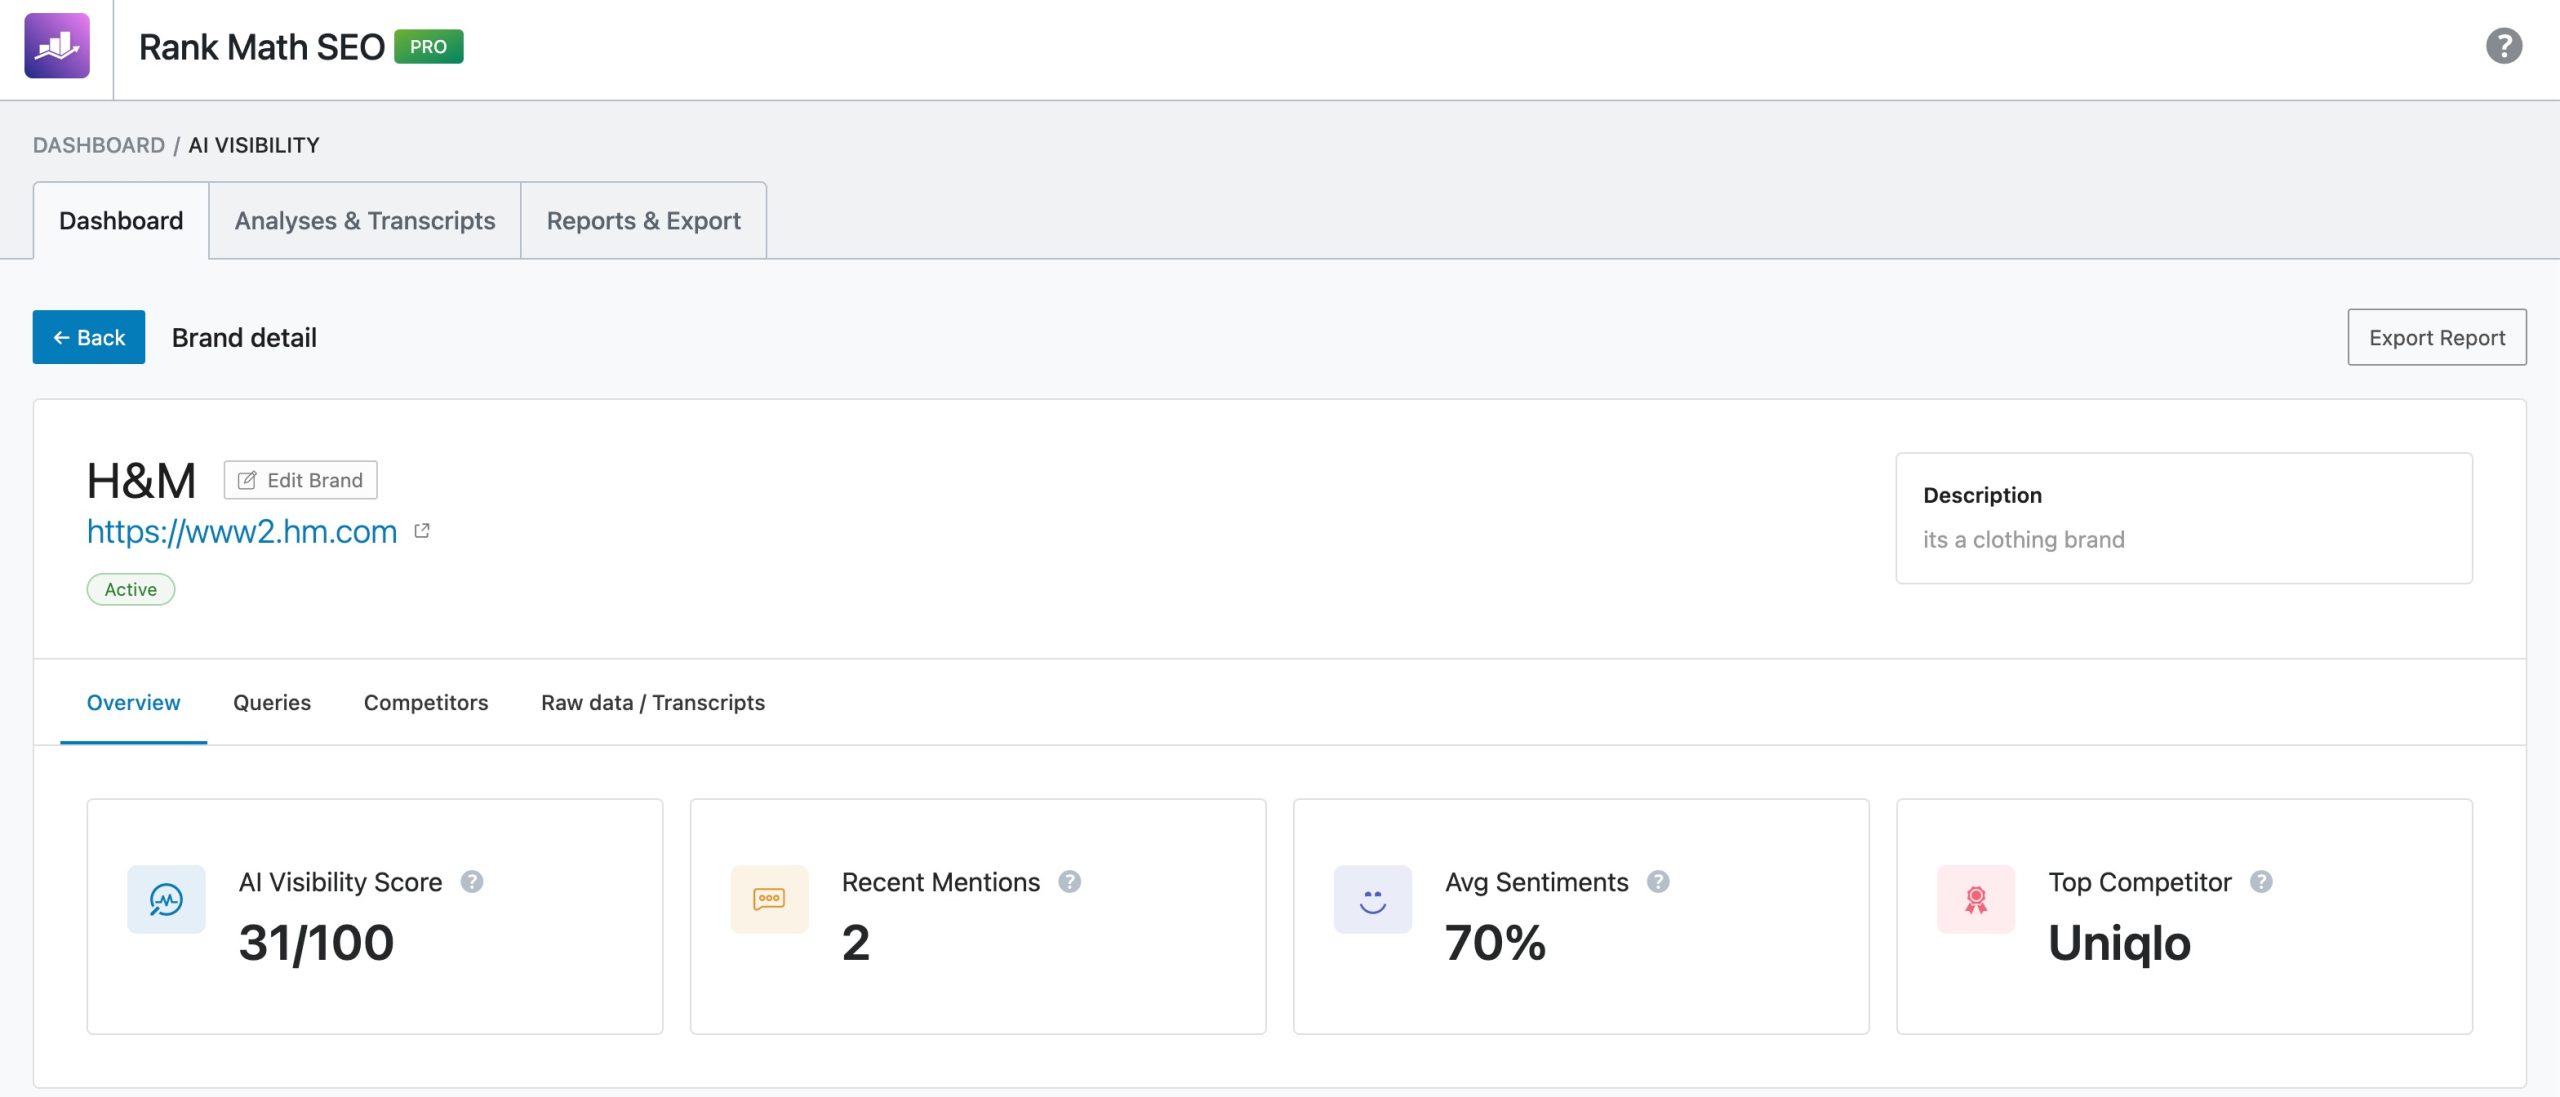Click the Recent Mentions speech bubble icon

[769, 899]
